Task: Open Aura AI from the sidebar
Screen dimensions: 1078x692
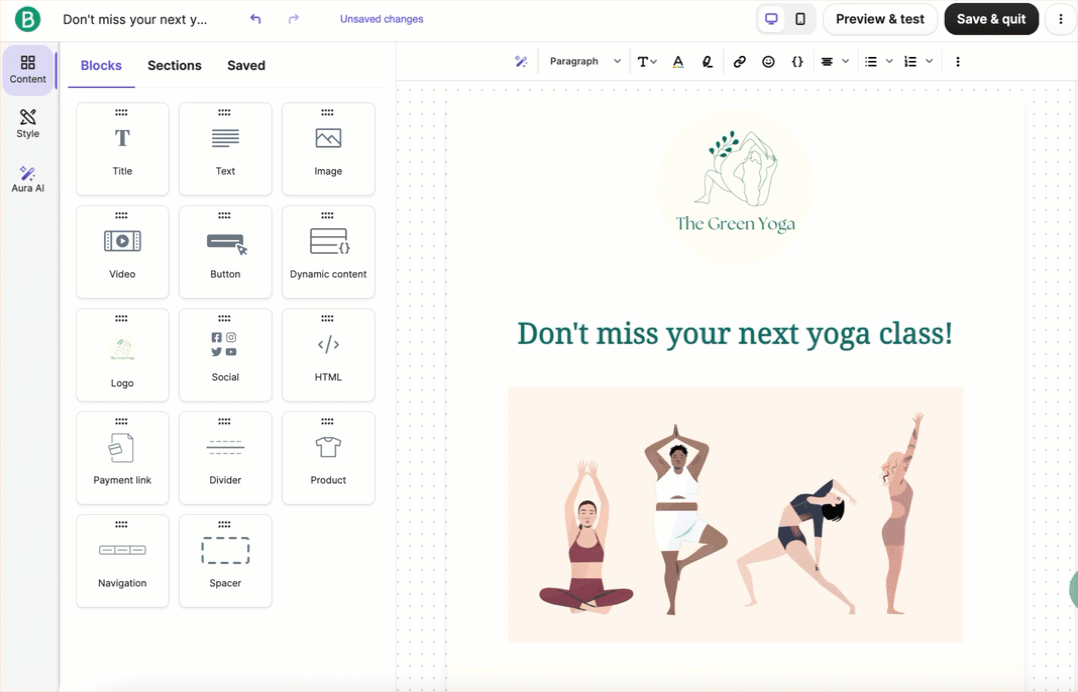Action: pyautogui.click(x=28, y=179)
